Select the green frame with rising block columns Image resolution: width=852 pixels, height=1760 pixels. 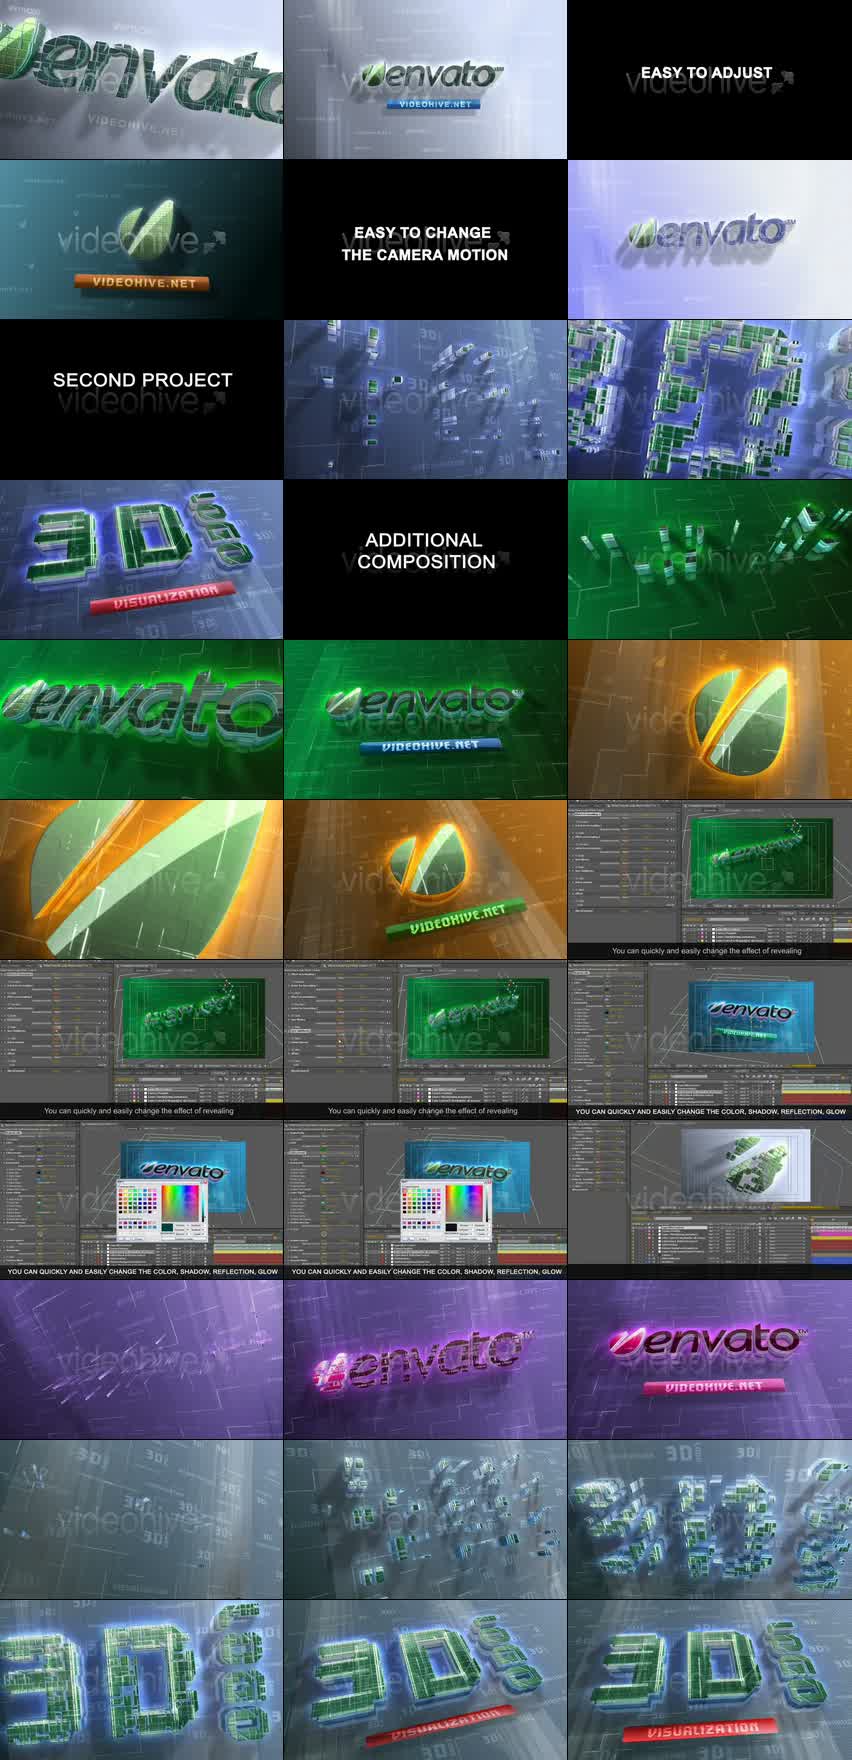(710, 560)
